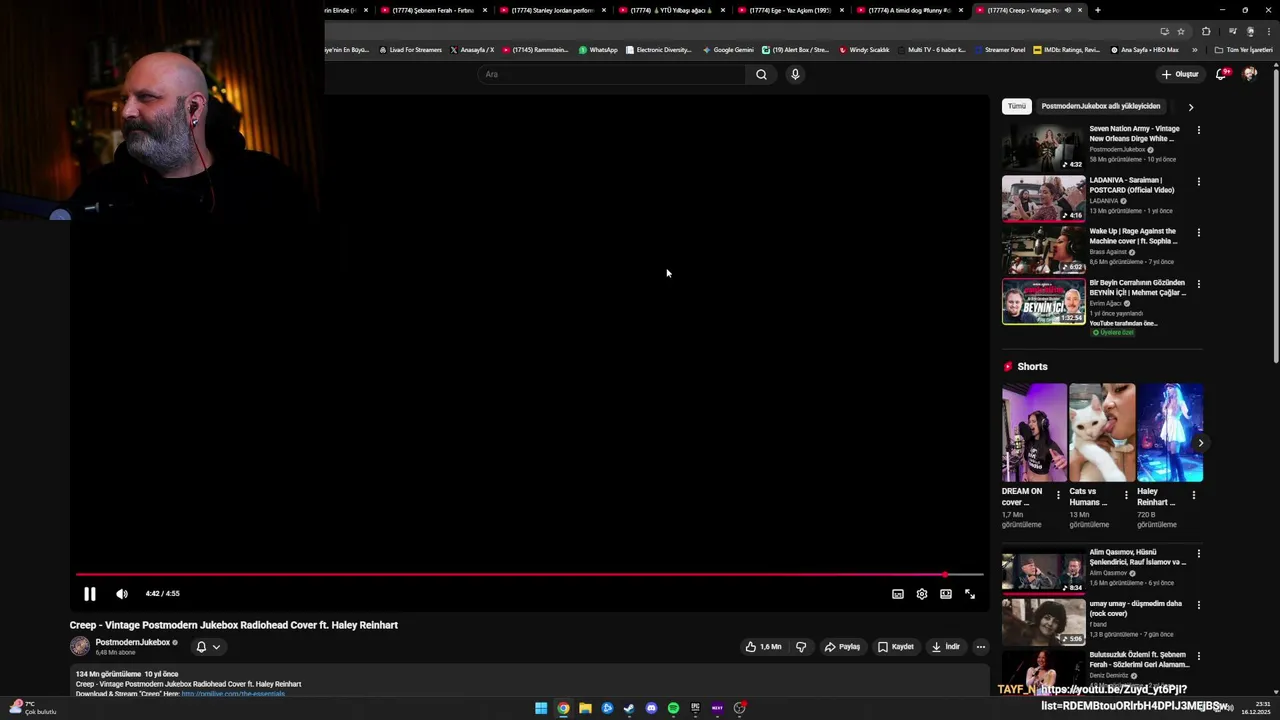Select the Tümü filter chip

pos(1017,106)
